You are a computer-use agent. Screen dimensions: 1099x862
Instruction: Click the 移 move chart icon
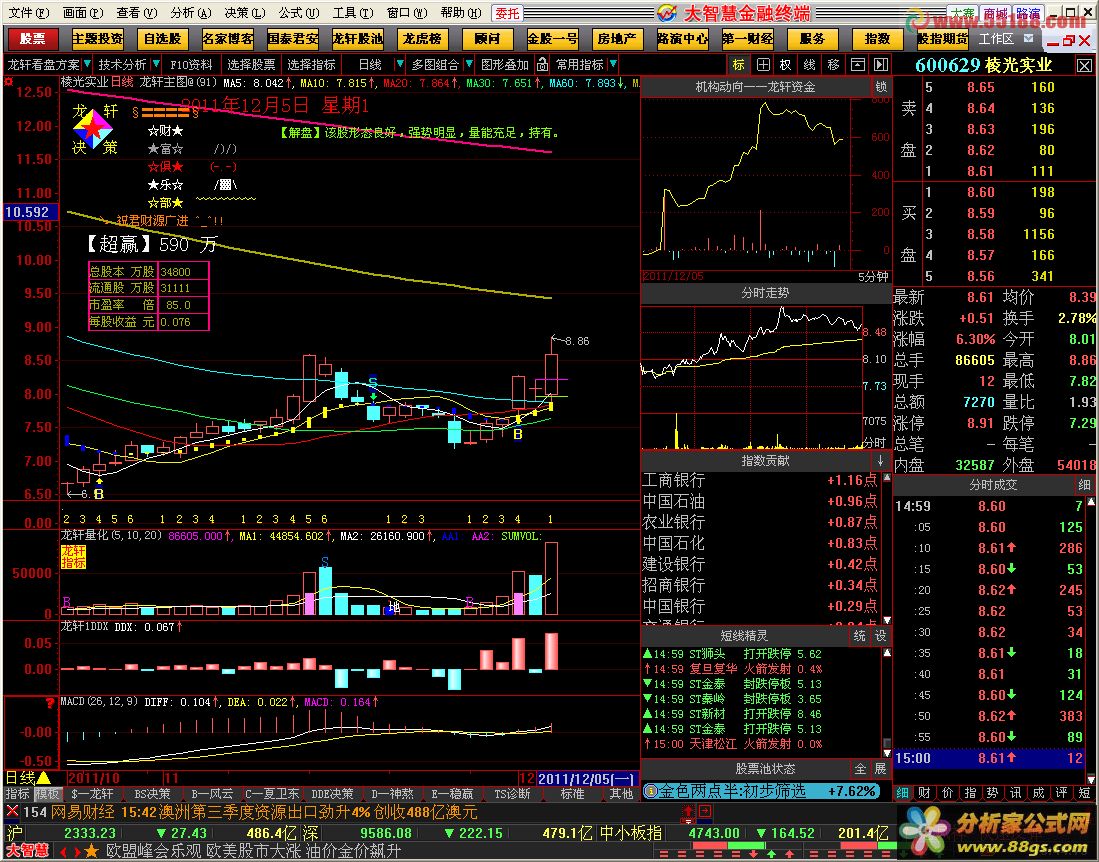pos(833,64)
